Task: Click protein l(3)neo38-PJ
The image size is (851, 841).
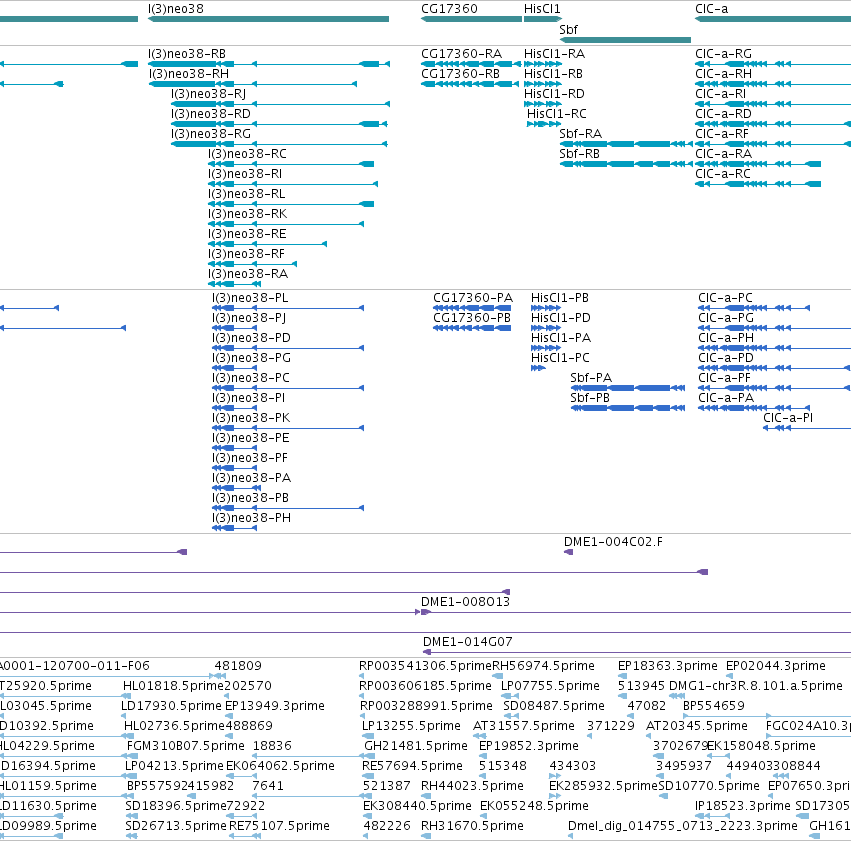Action: (234, 328)
